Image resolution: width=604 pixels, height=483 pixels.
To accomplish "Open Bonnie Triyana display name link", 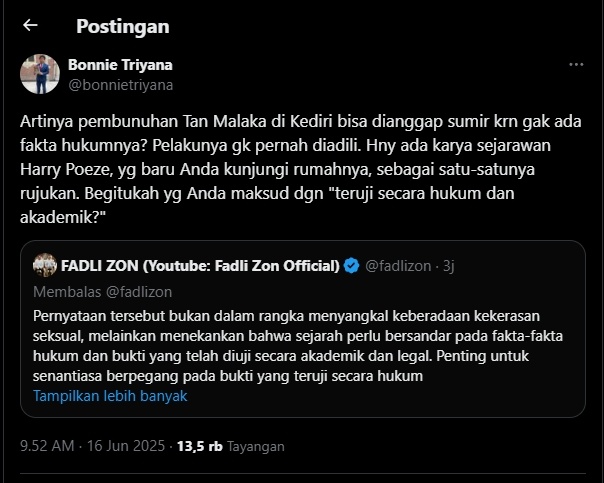I will [x=120, y=65].
